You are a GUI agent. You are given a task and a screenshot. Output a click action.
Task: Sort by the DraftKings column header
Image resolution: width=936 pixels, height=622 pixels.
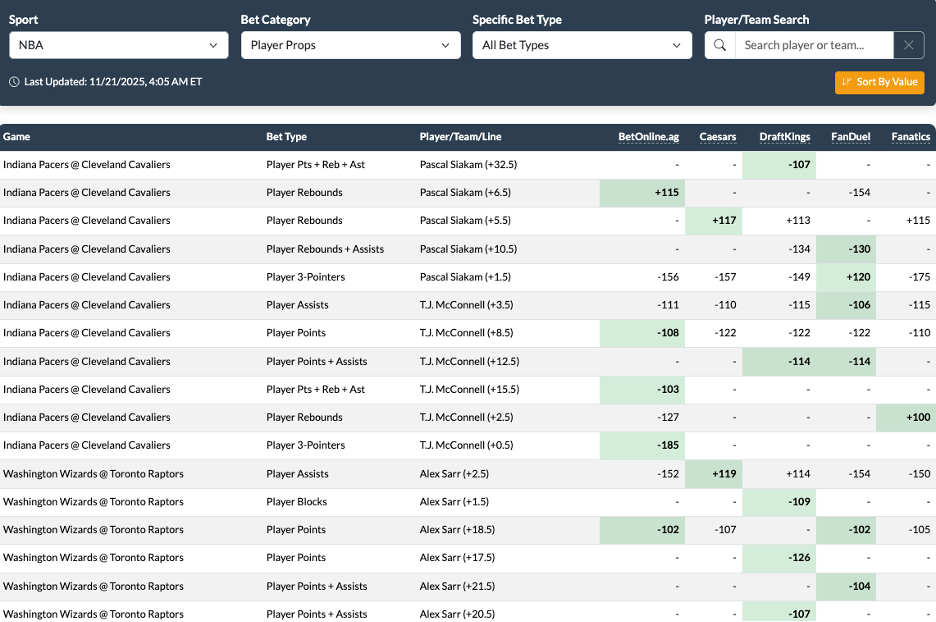pos(785,137)
